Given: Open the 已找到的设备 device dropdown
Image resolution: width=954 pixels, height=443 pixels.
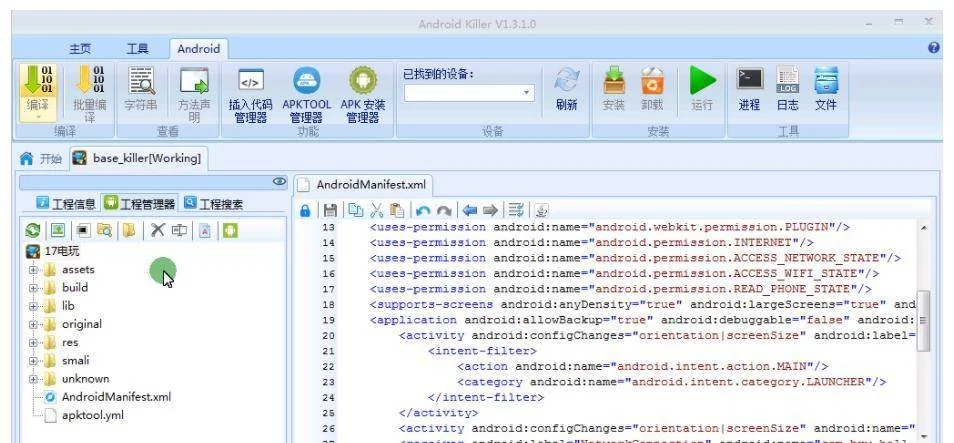Looking at the screenshot, I should click(x=469, y=93).
